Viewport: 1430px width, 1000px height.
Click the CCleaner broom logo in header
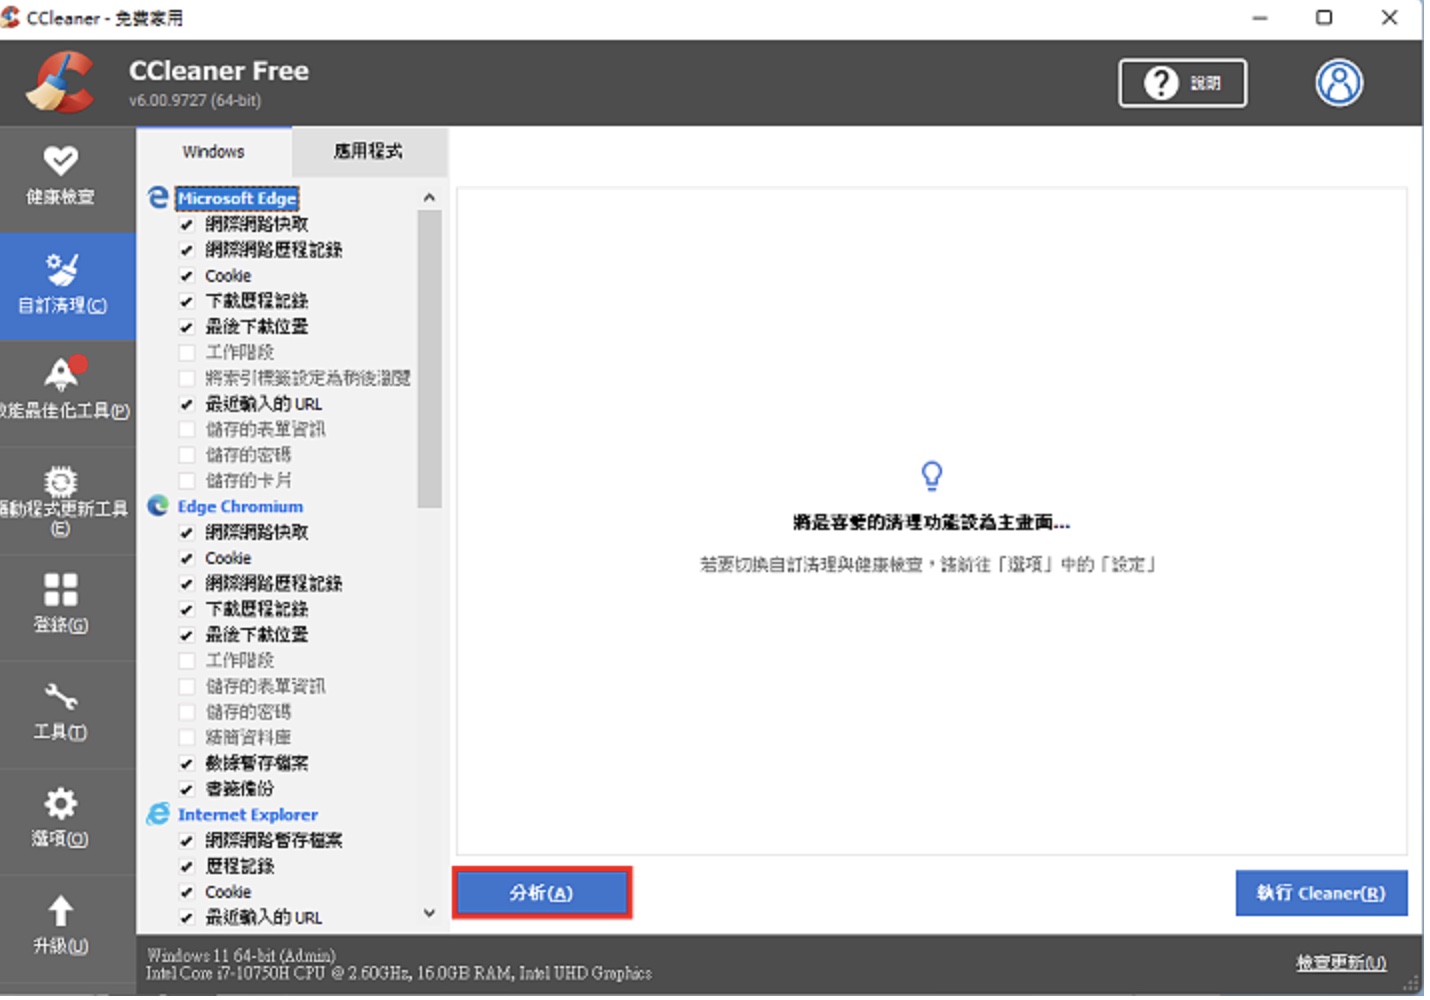61,82
